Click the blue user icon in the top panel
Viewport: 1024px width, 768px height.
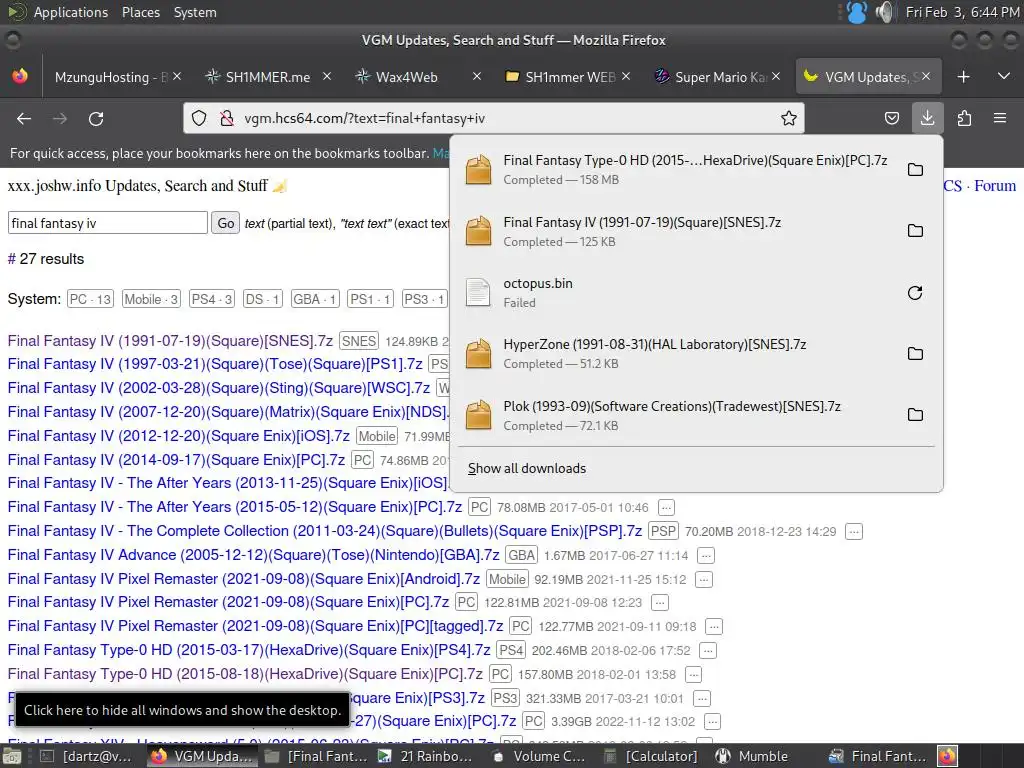(x=857, y=12)
